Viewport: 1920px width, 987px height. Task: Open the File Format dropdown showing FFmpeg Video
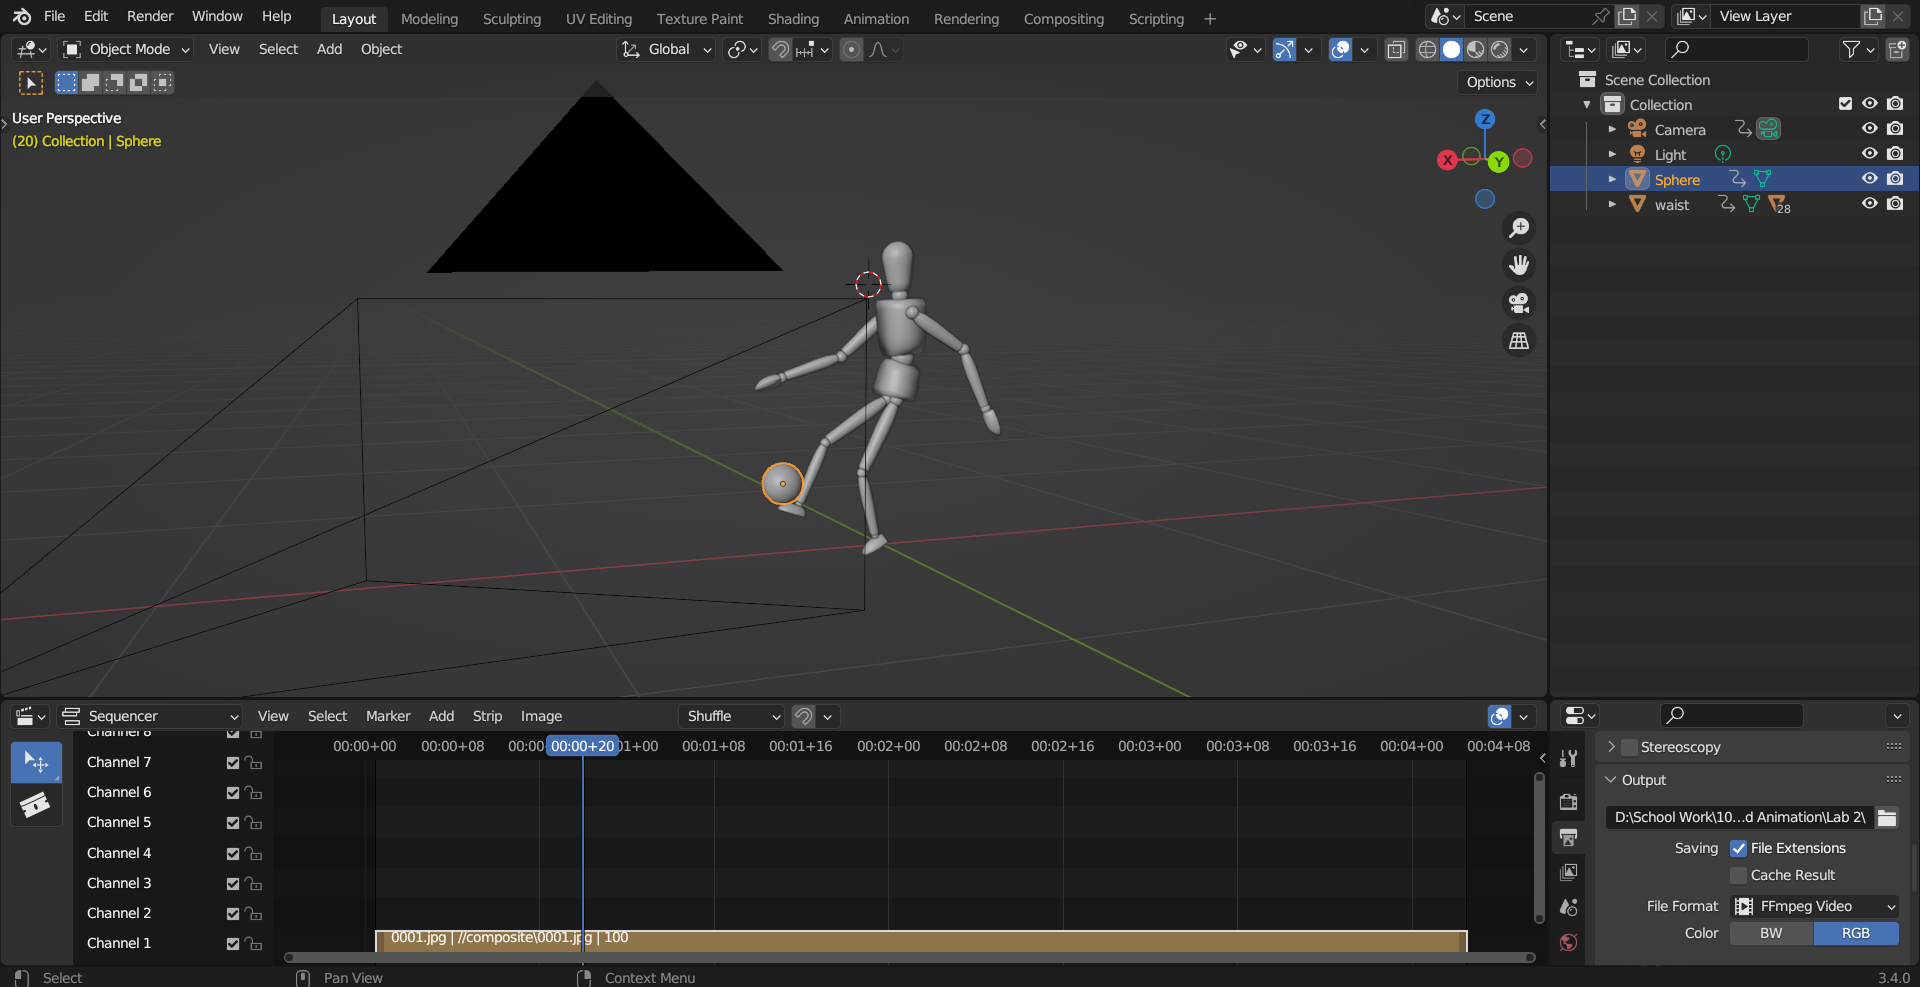(x=1813, y=906)
